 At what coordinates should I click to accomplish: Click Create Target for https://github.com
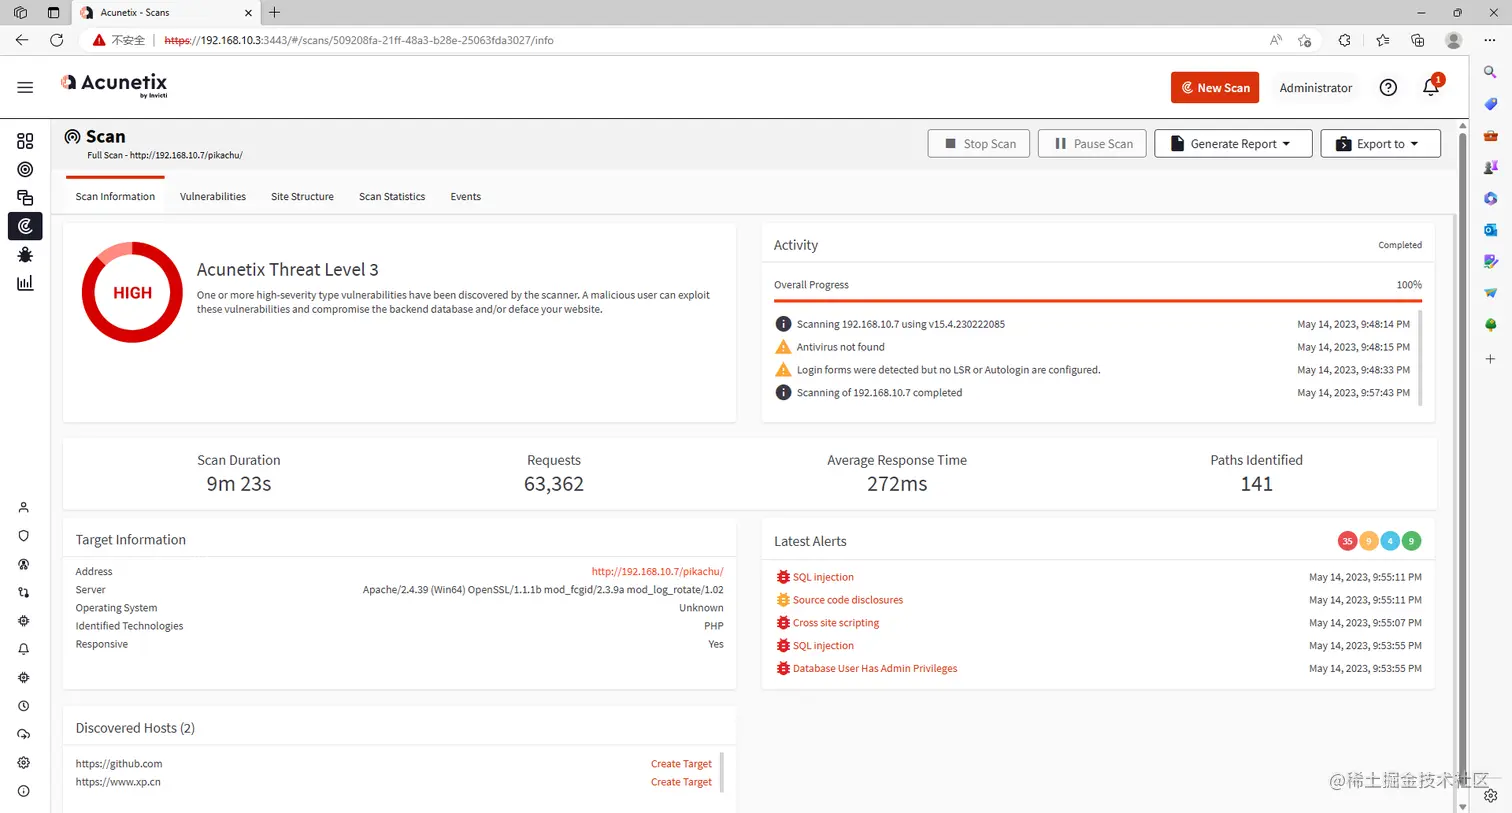pyautogui.click(x=681, y=763)
